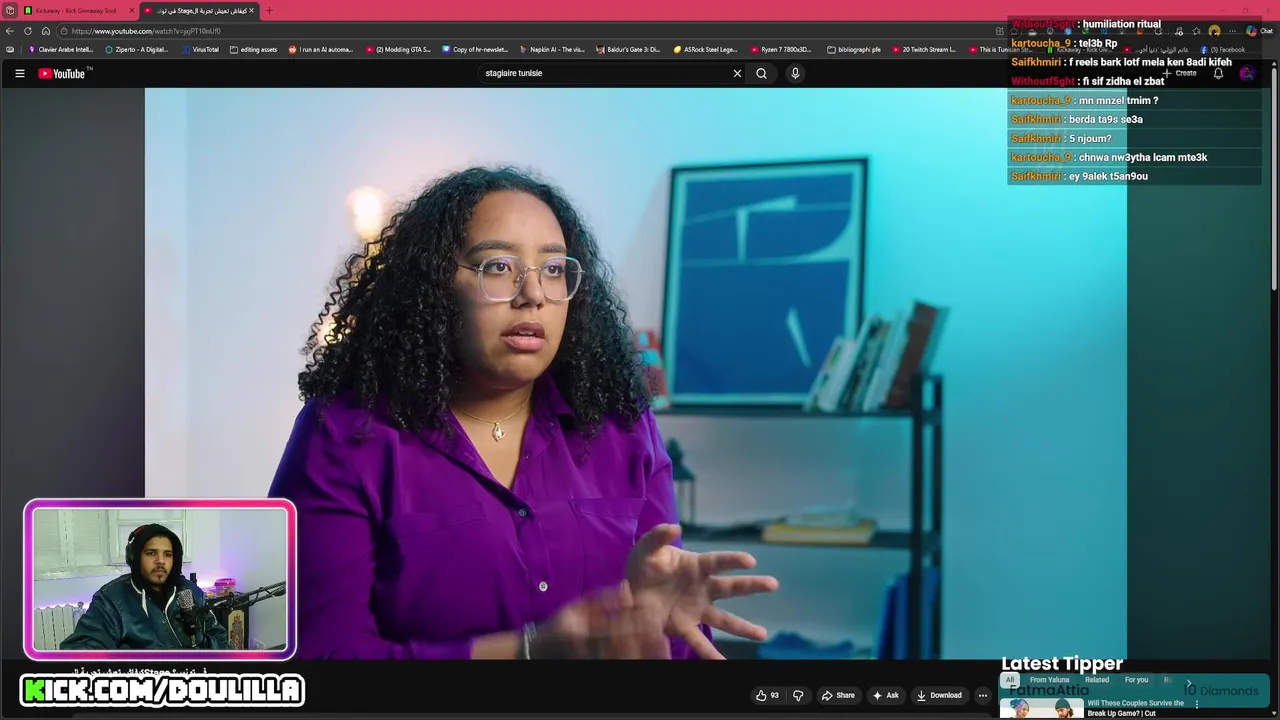Open the YouTube hamburger guide menu
Viewport: 1280px width, 720px height.
tap(19, 73)
